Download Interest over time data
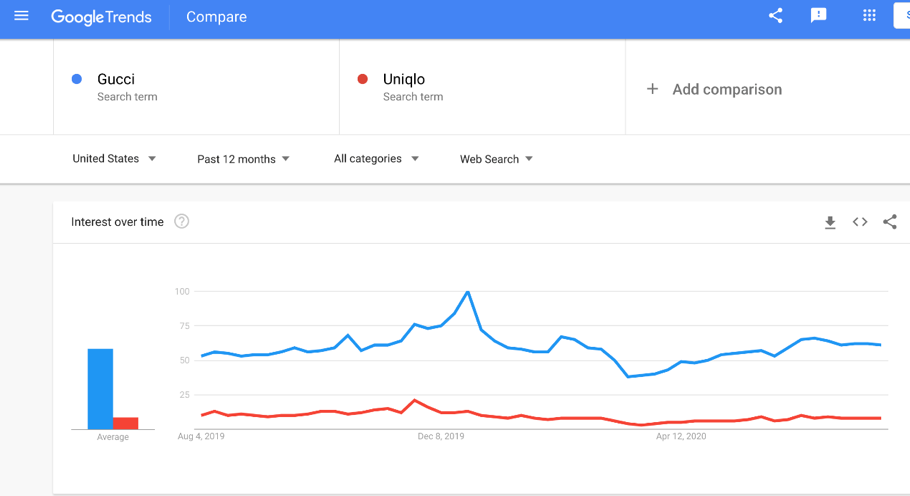The height and width of the screenshot is (496, 910). pyautogui.click(x=830, y=222)
